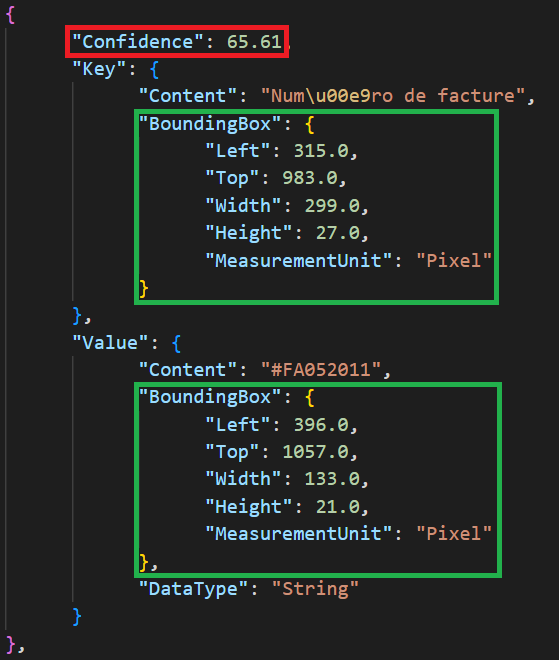Click Width value 133.0
559x660 pixels.
332,479
